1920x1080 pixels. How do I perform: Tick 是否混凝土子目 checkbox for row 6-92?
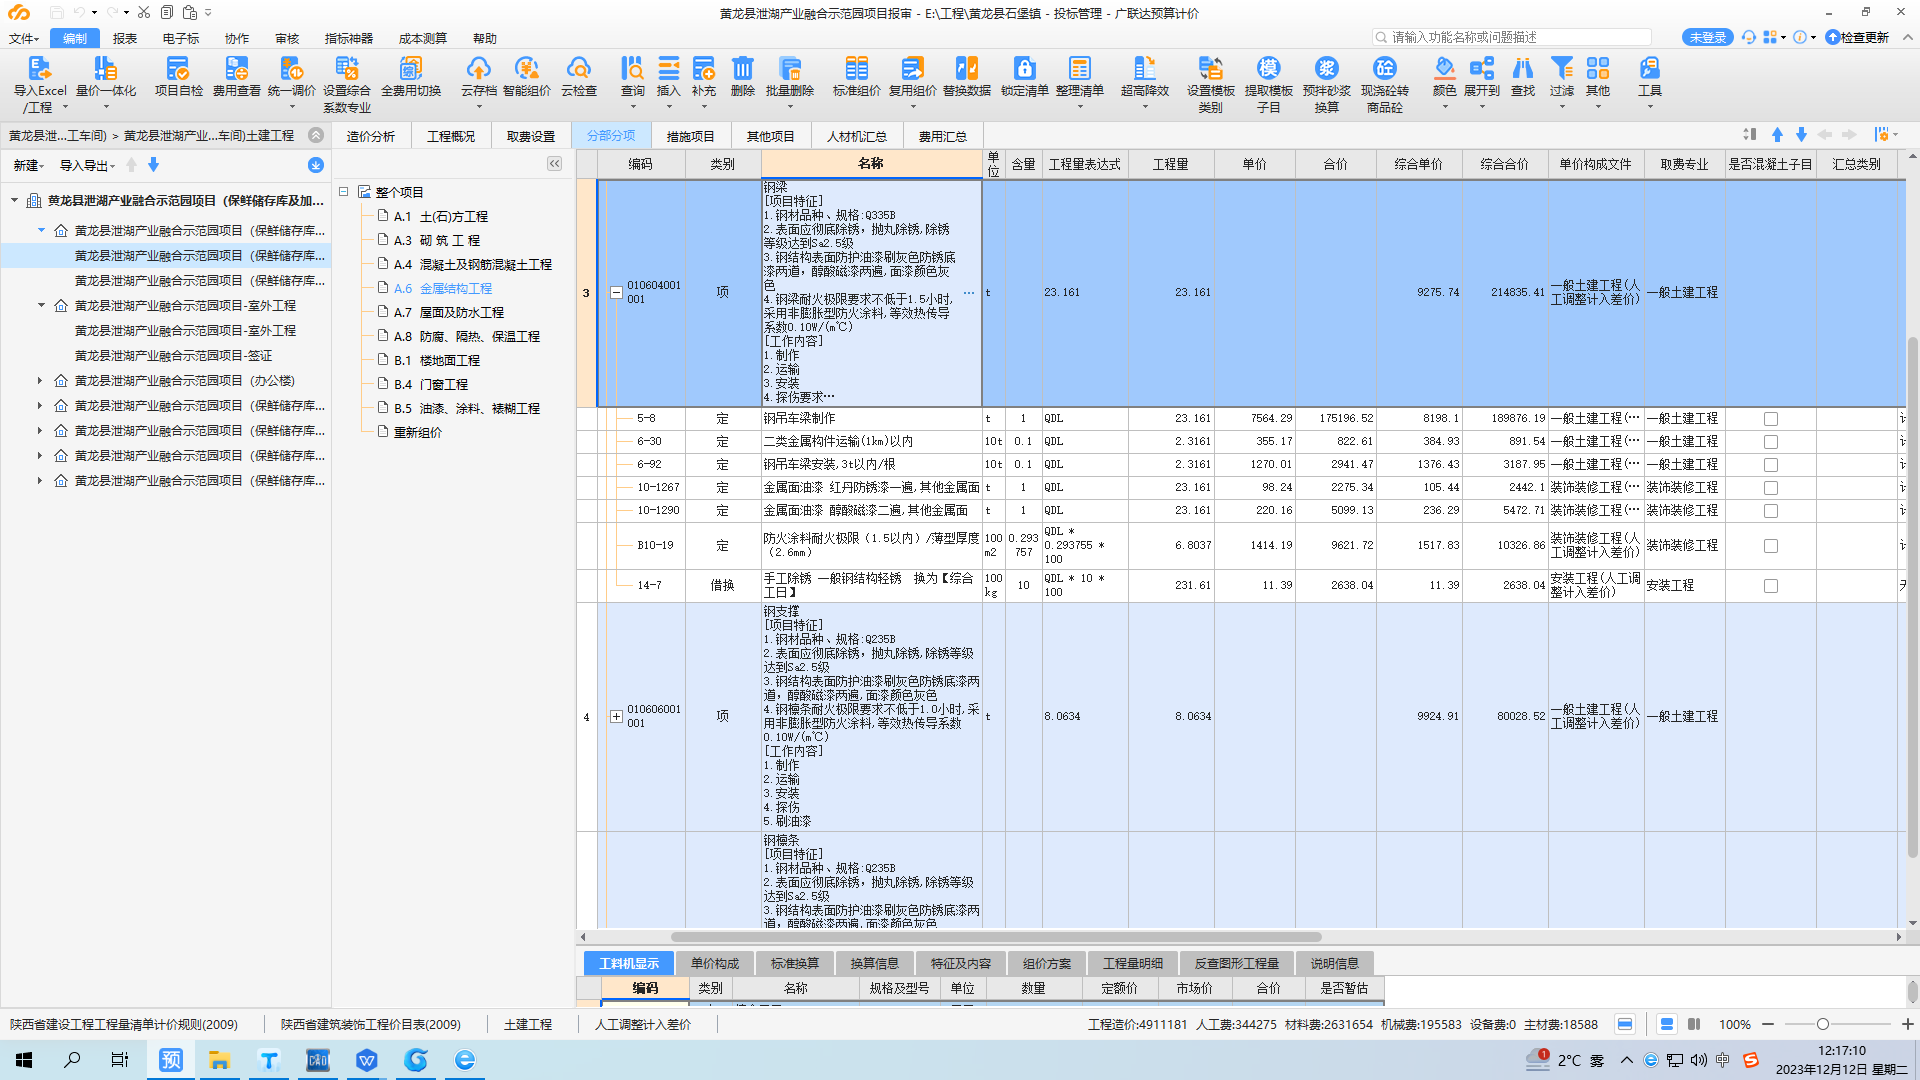(1770, 465)
